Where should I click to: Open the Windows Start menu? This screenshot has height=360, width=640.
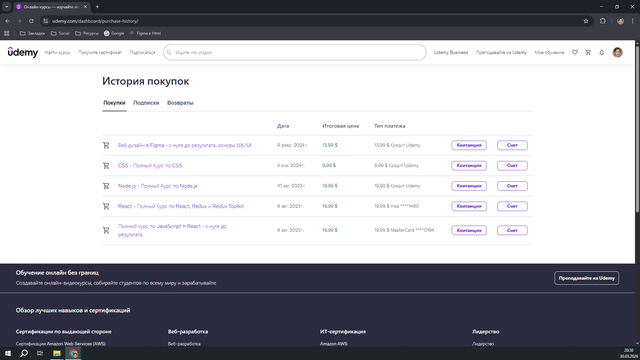8,353
